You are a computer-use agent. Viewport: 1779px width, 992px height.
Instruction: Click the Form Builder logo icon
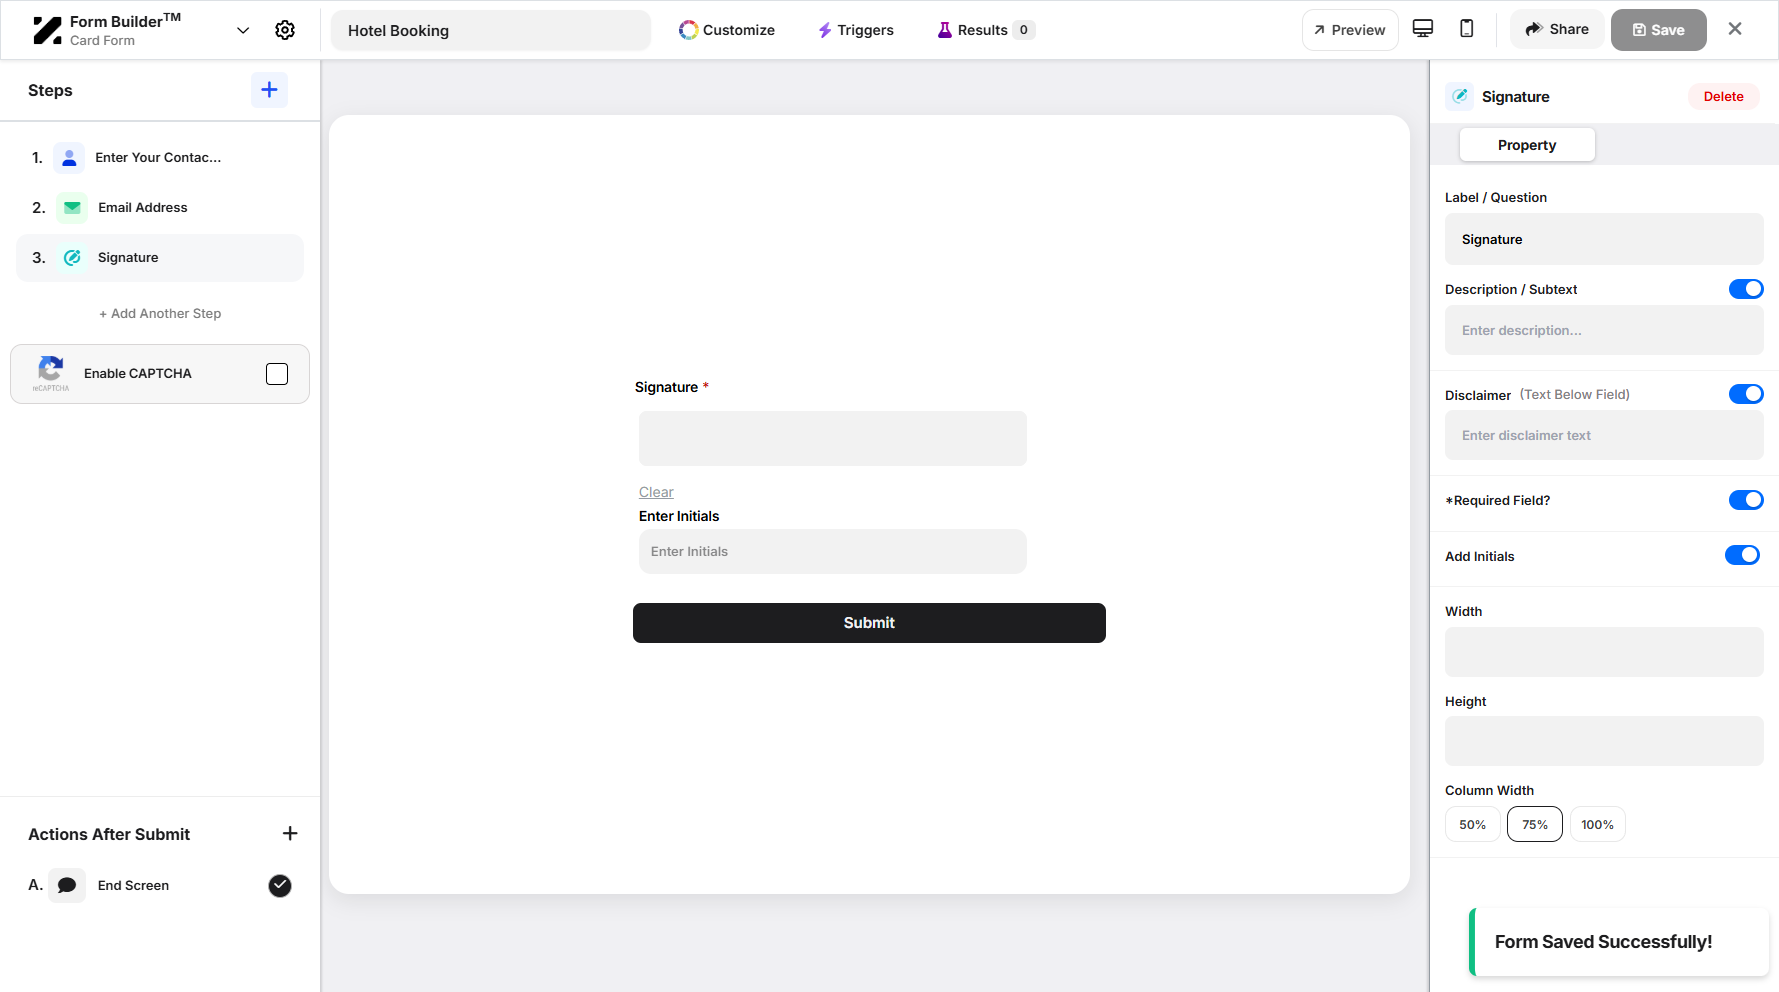click(x=47, y=30)
